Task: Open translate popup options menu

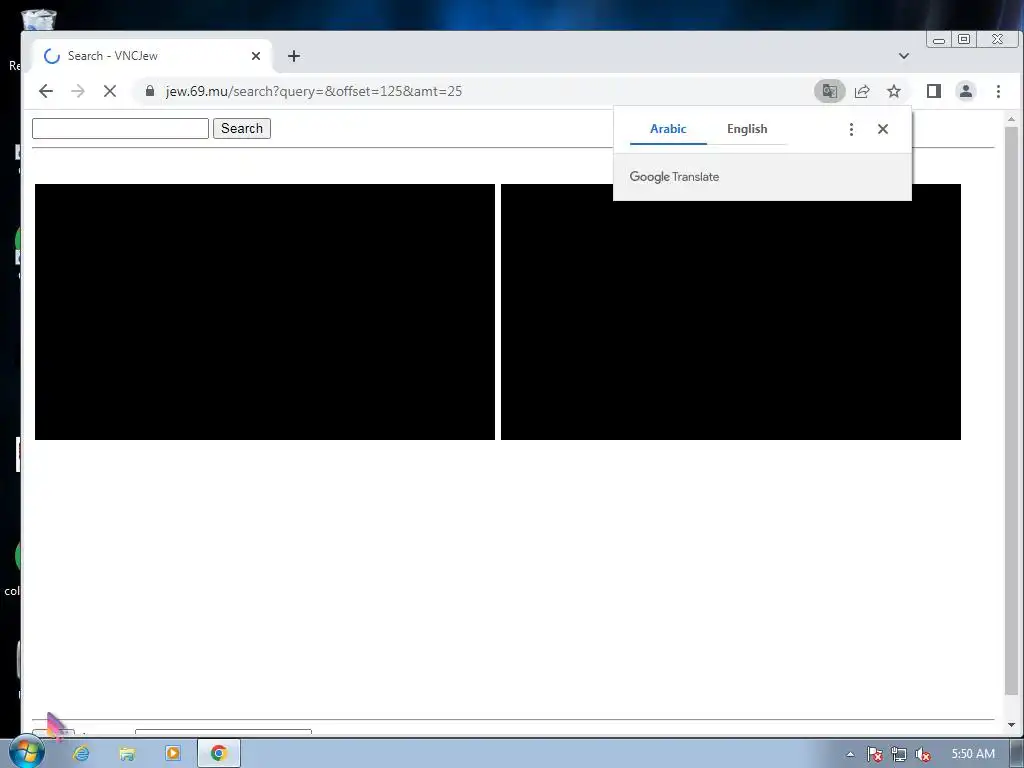Action: pos(851,129)
